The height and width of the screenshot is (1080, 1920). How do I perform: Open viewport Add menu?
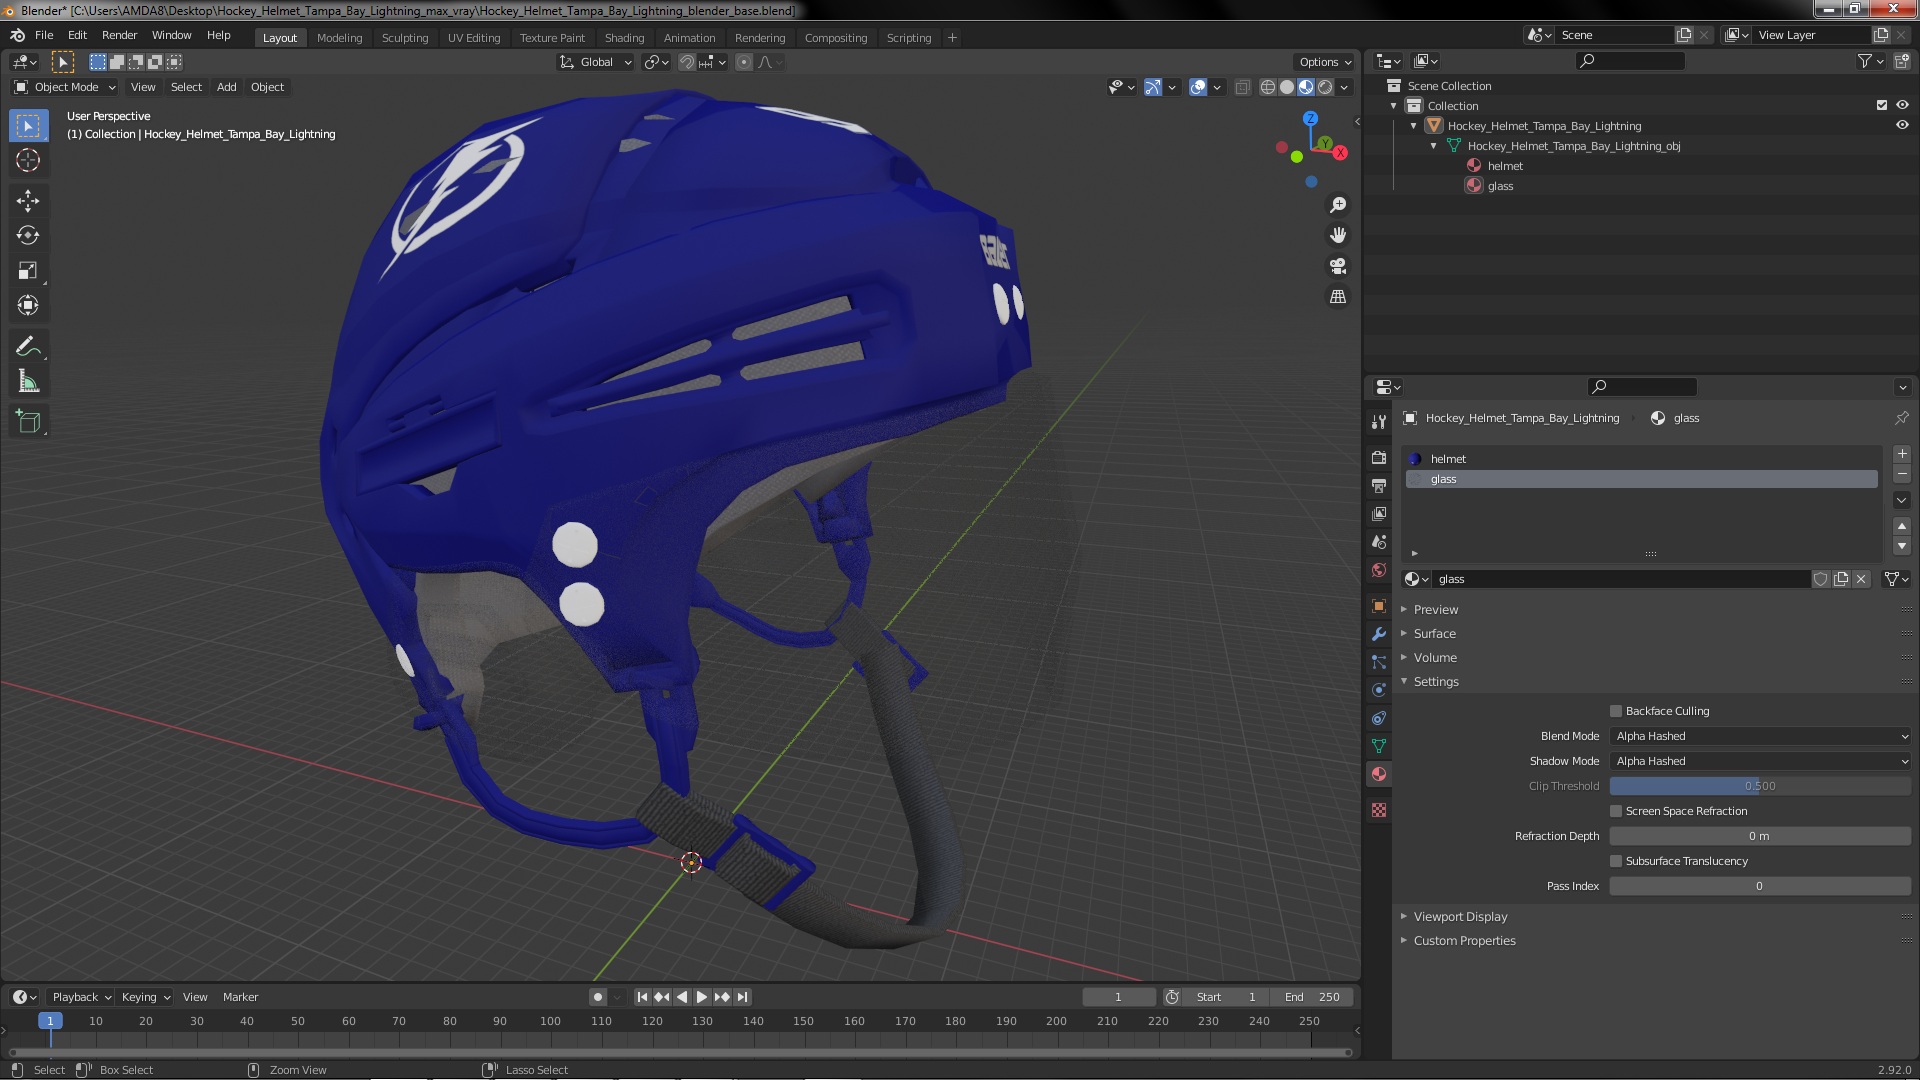227,87
